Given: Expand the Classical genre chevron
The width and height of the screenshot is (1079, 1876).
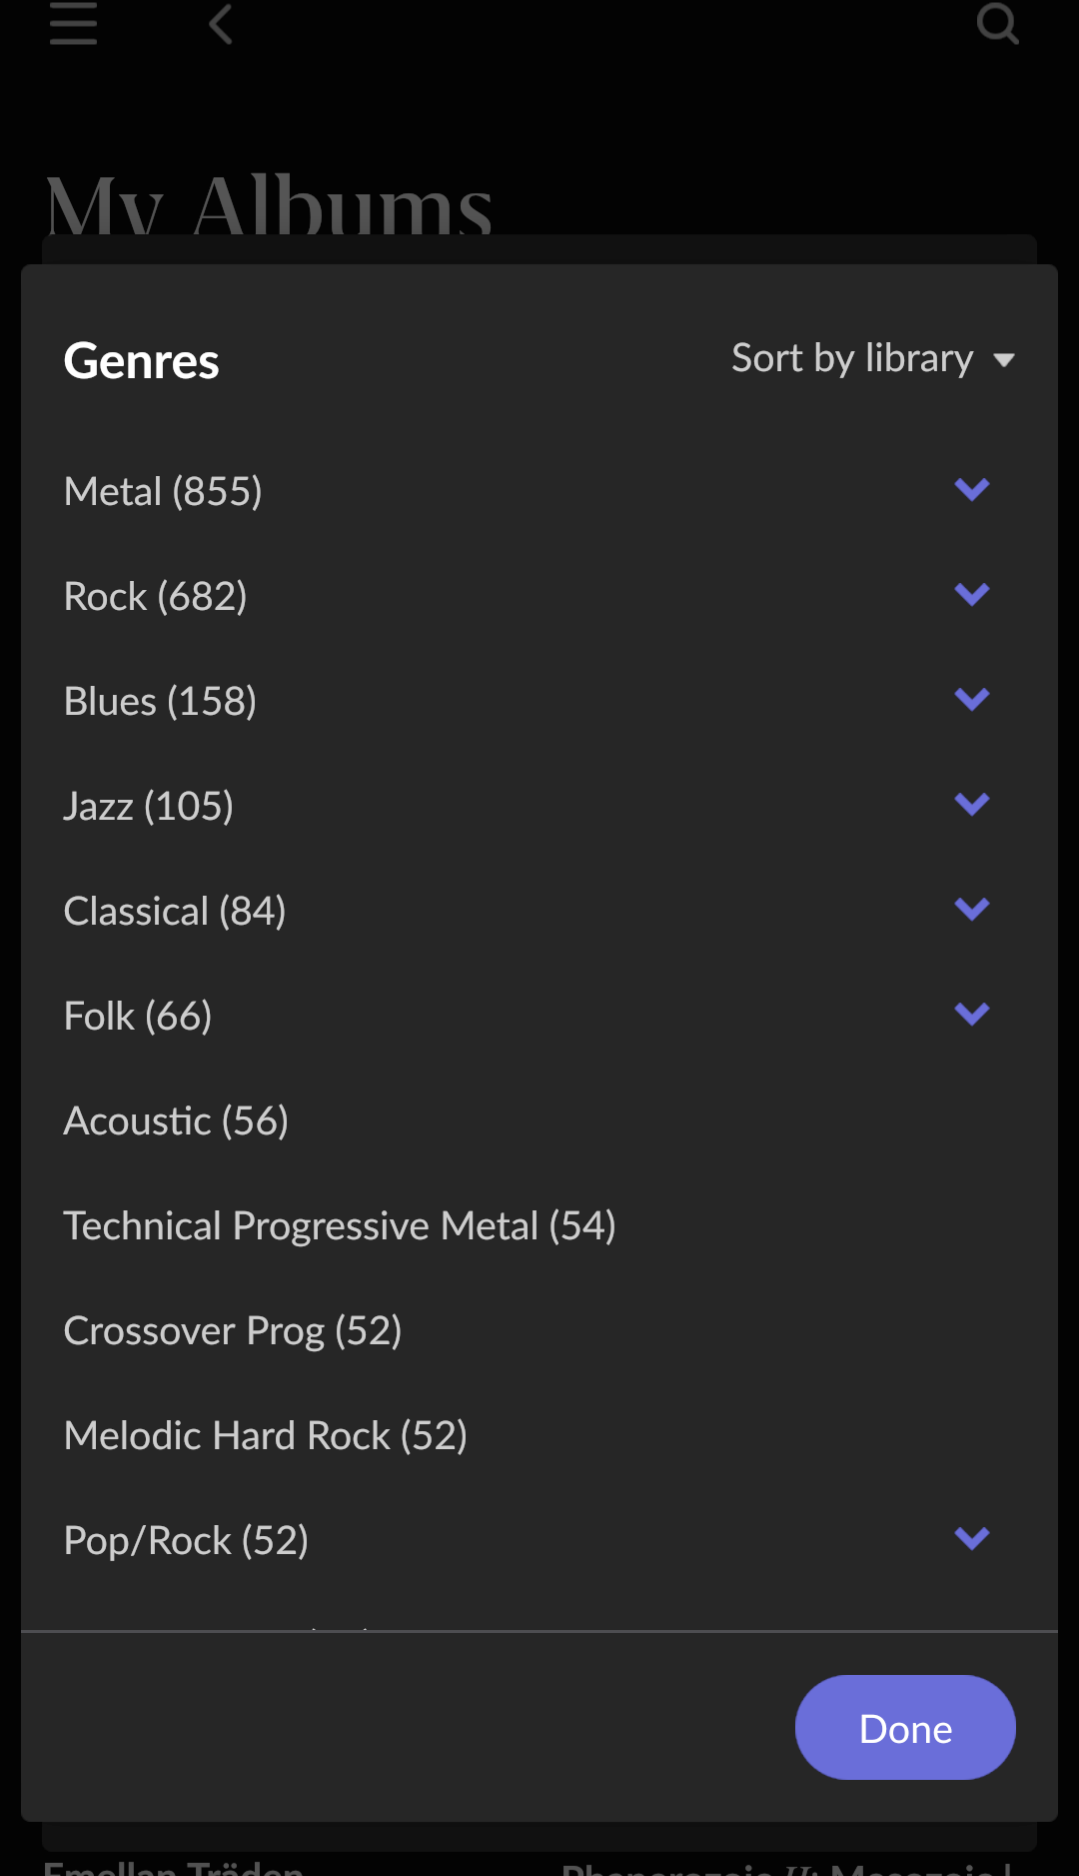Looking at the screenshot, I should 971,910.
